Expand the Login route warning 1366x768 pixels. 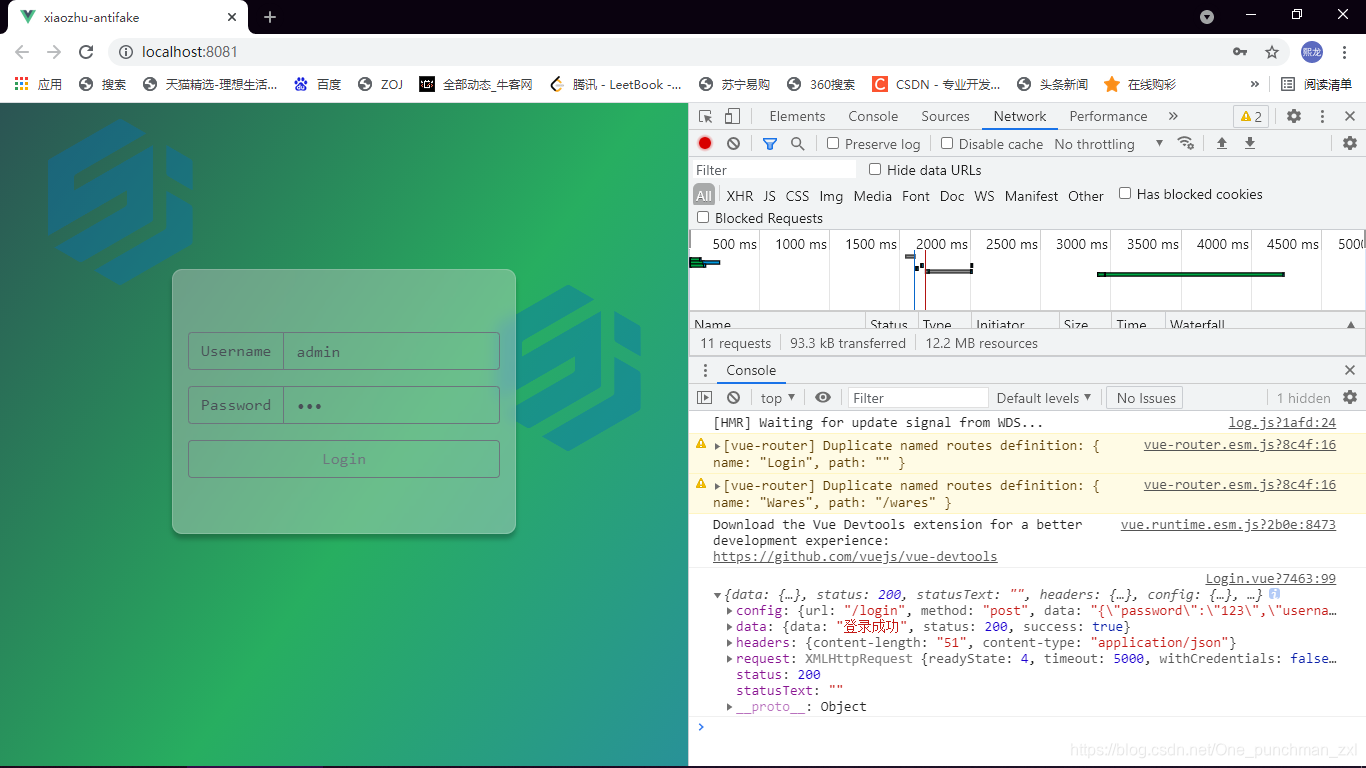coord(717,446)
